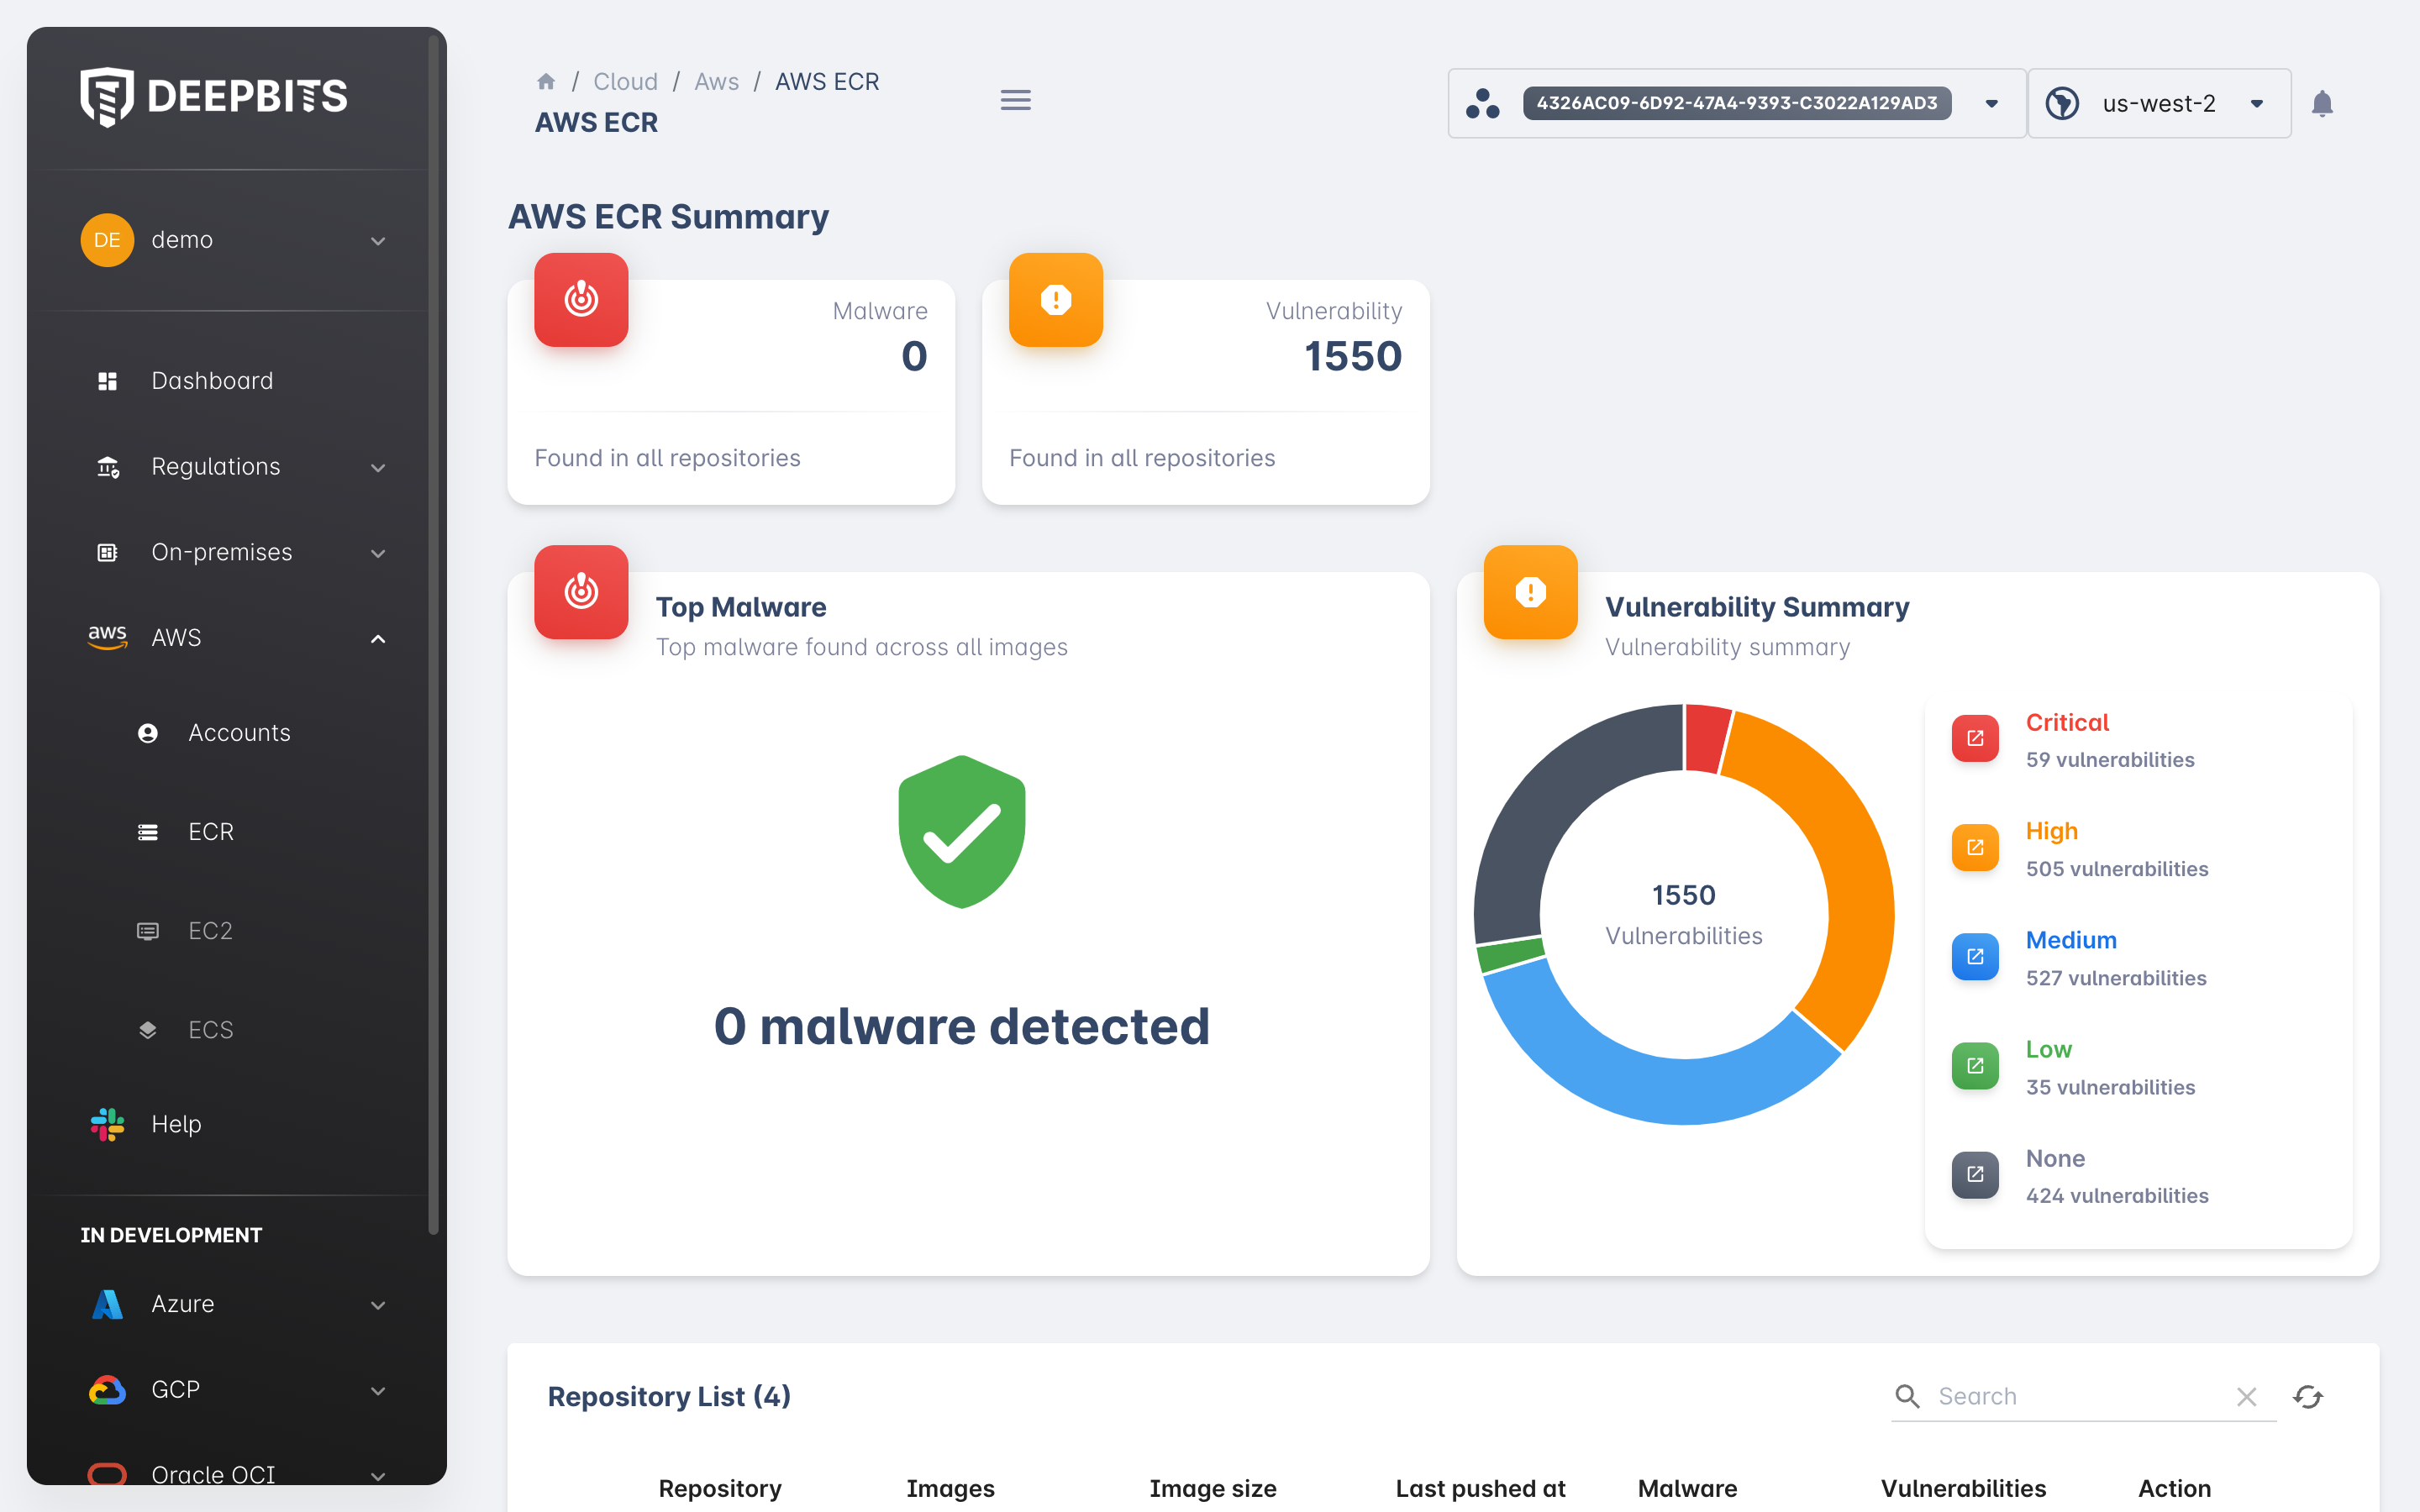Click the Cloud breadcrumb link

point(625,82)
